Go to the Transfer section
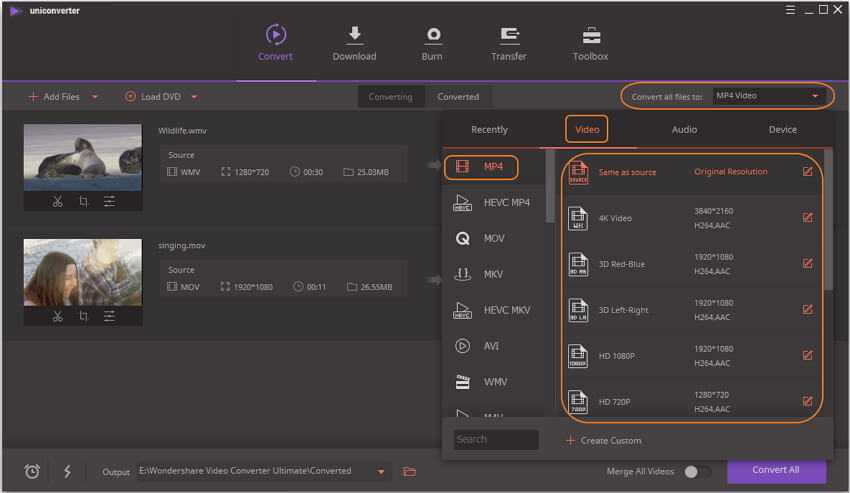Viewport: 850px width, 493px height. [509, 36]
